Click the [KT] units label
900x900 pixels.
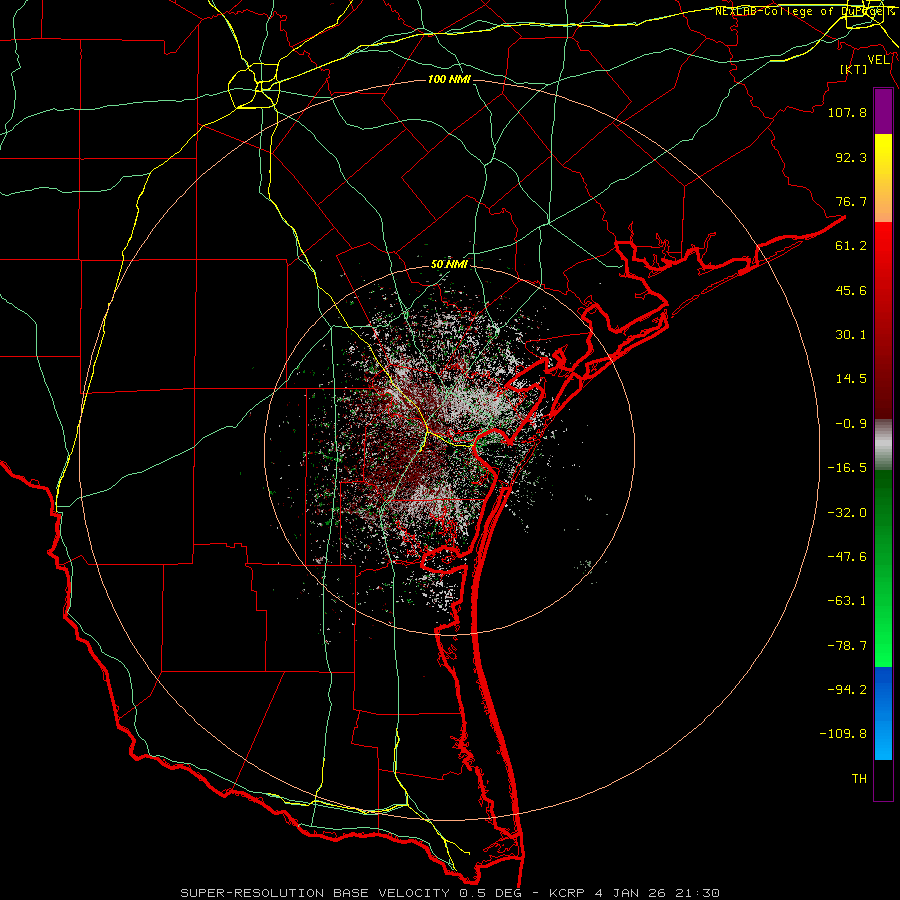click(854, 69)
